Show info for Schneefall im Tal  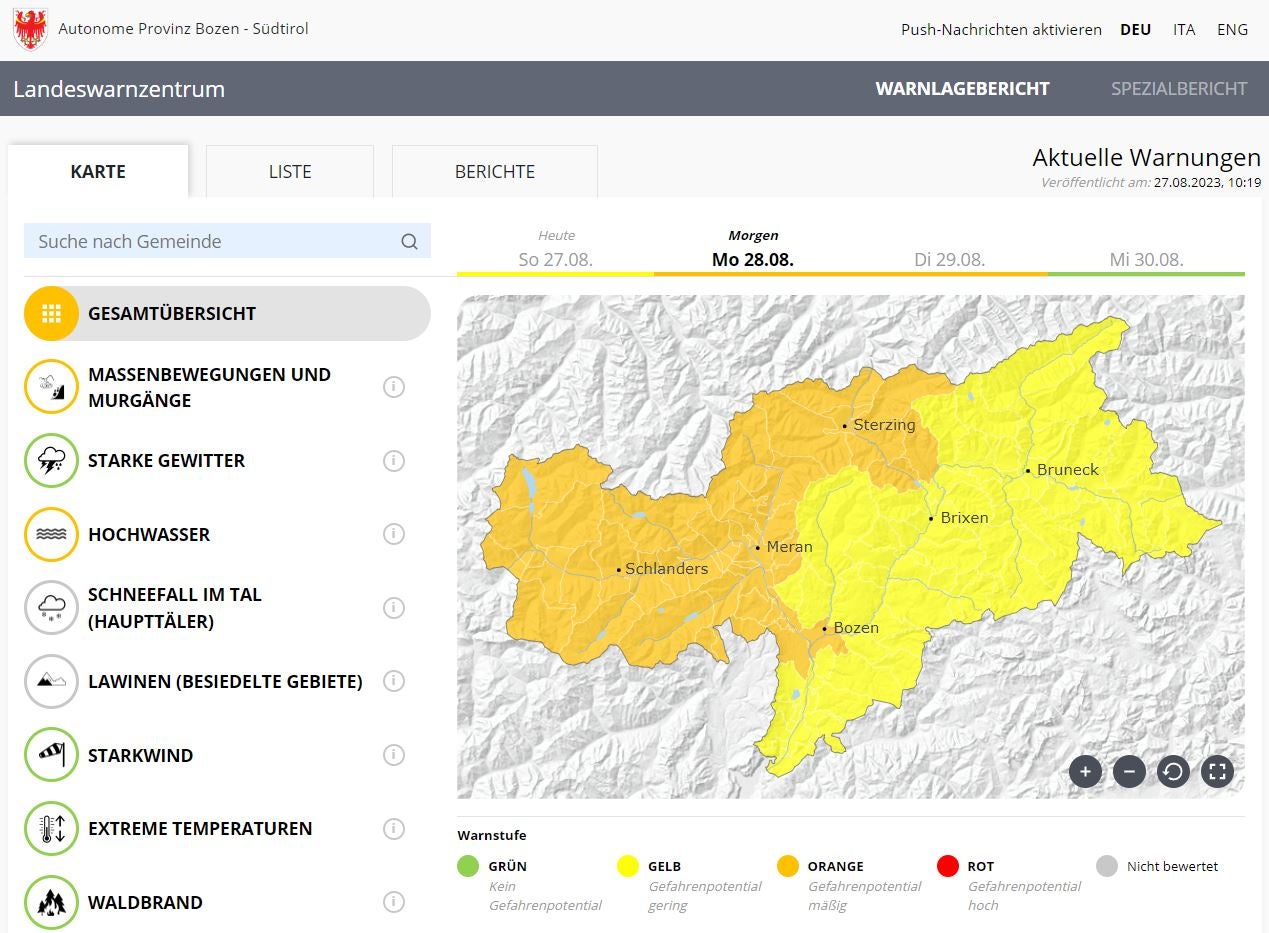pyautogui.click(x=394, y=608)
